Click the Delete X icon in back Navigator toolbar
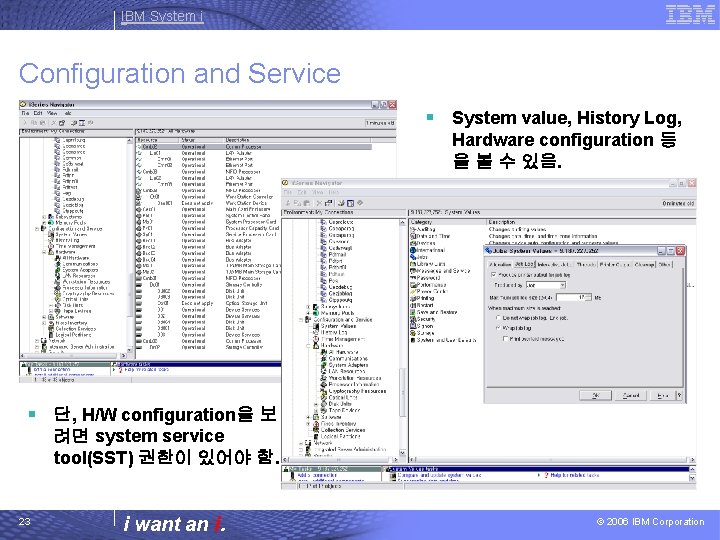The width and height of the screenshot is (720, 540). coord(54,123)
